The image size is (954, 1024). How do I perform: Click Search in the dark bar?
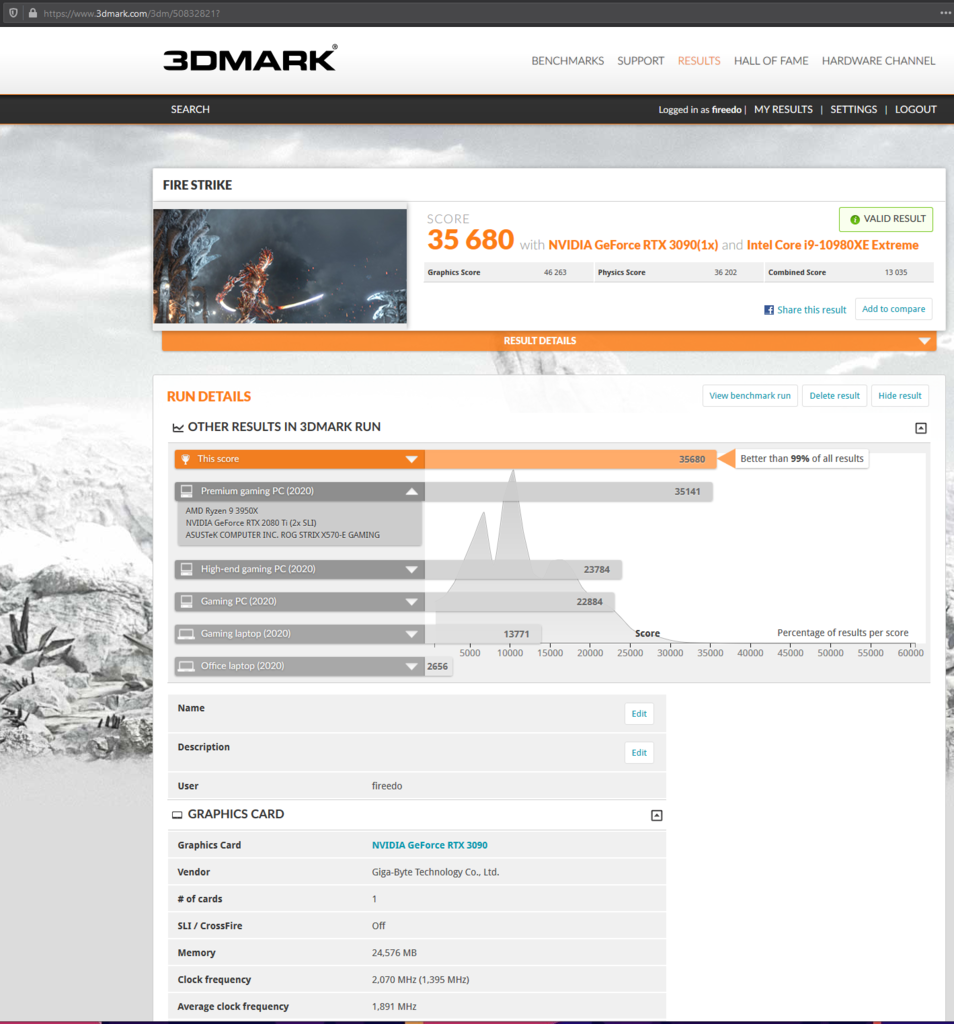tap(190, 109)
